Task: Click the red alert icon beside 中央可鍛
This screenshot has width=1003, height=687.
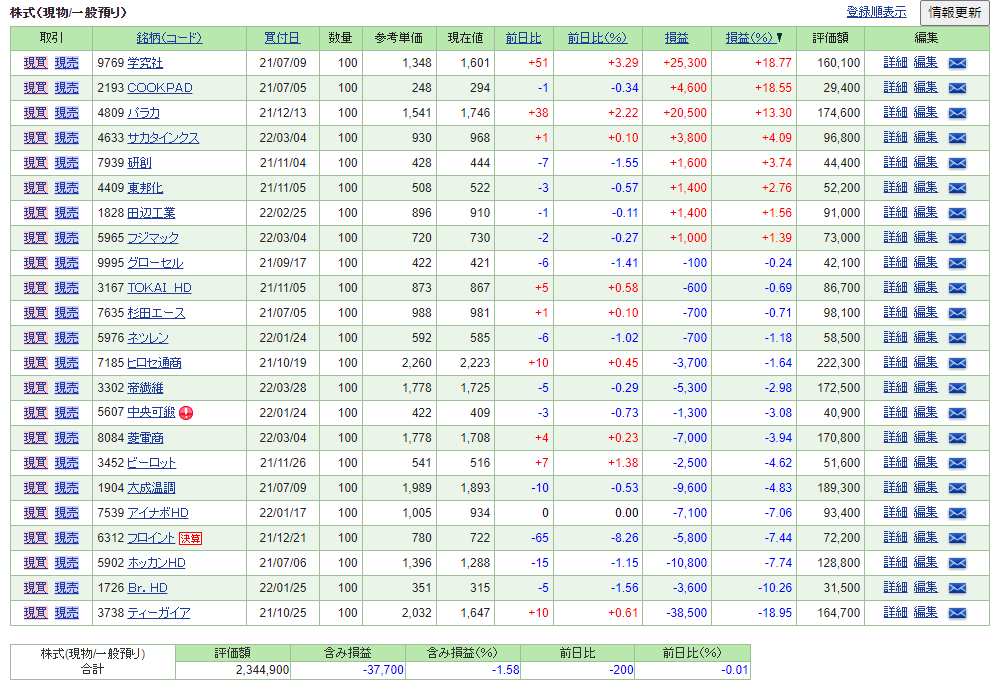Action: (186, 413)
